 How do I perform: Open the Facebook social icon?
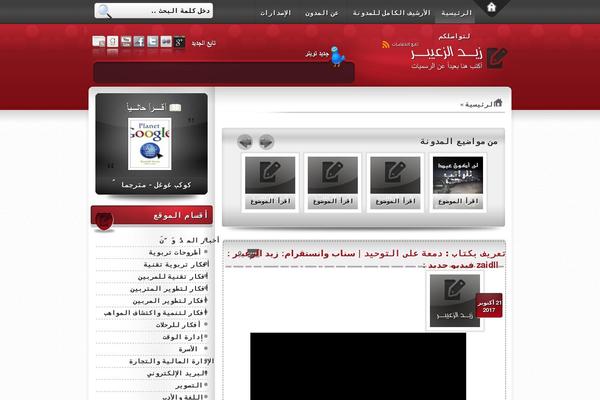point(139,42)
